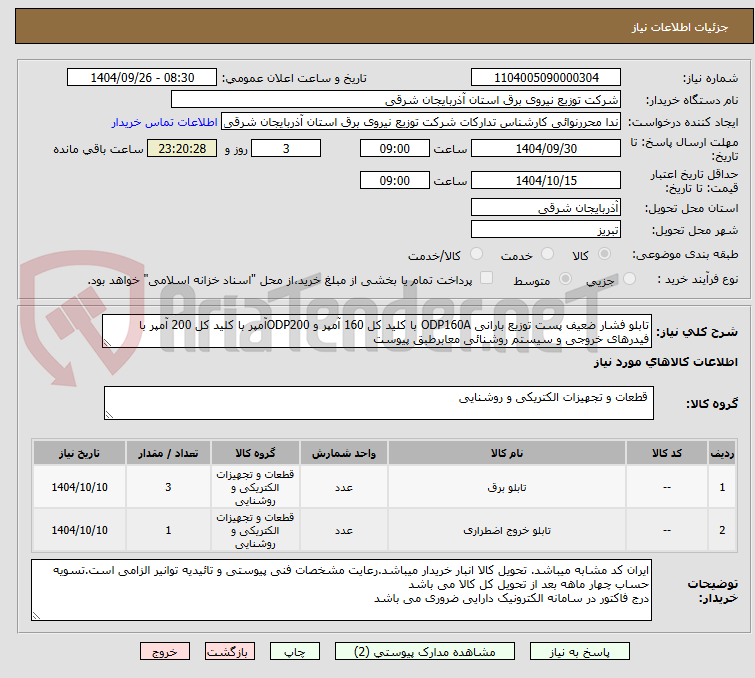Click the اطلاعات کالاهای مورد نیاز heading
755x678 pixels.
665,362
